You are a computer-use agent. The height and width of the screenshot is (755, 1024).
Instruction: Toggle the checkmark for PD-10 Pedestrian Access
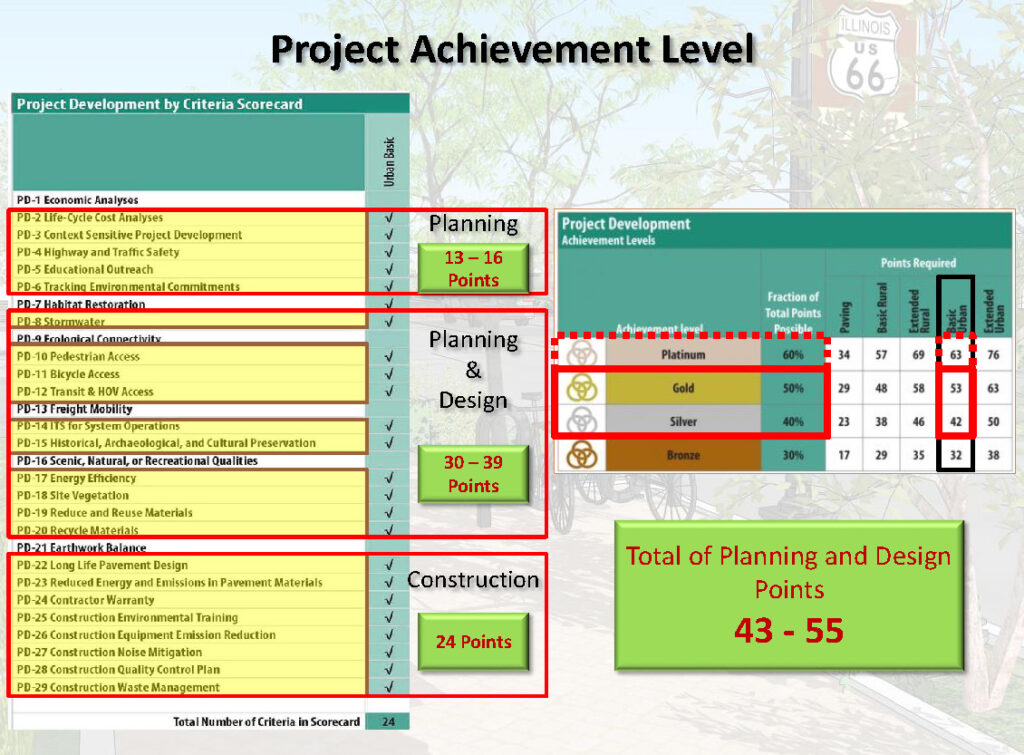[388, 356]
